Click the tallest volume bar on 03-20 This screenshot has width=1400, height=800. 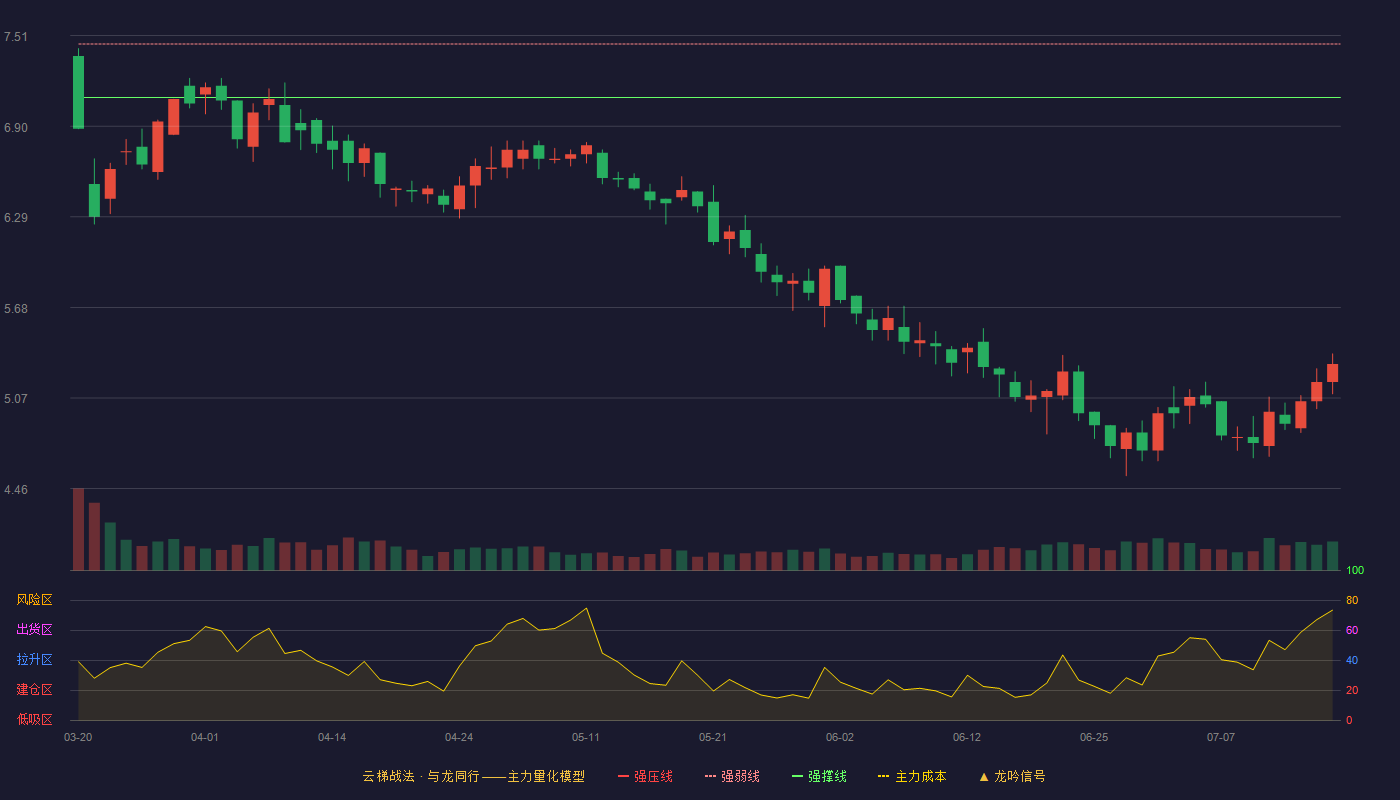pos(78,529)
